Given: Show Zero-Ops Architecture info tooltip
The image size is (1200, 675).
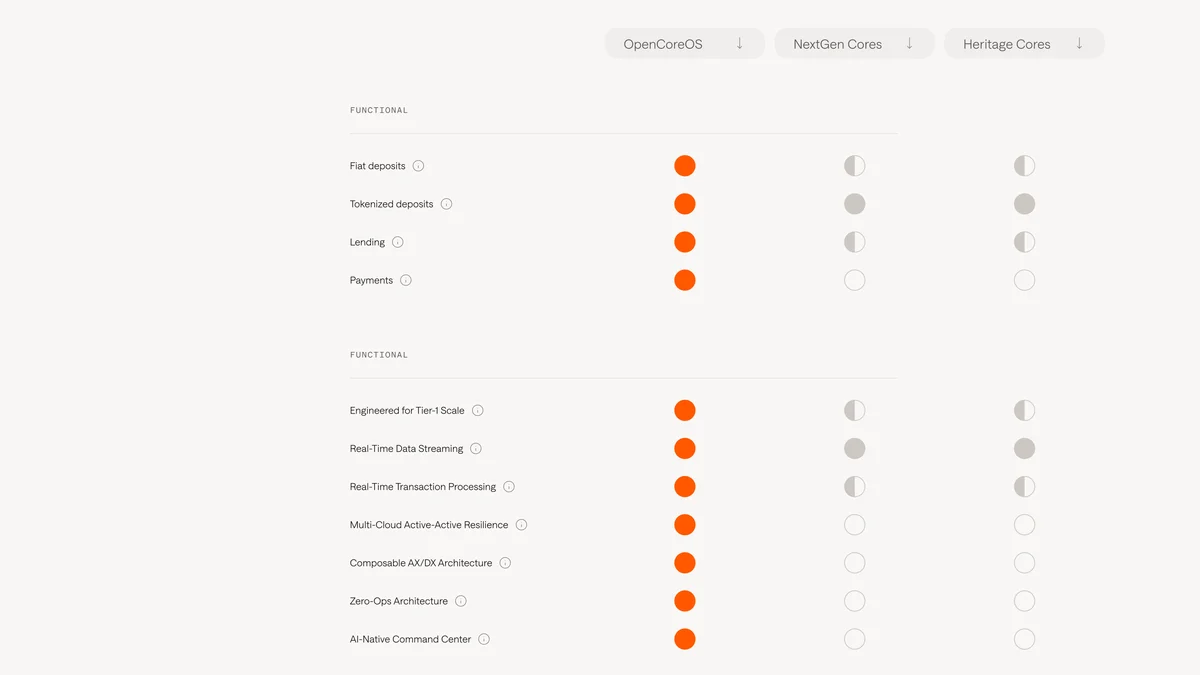Looking at the screenshot, I should coord(461,601).
